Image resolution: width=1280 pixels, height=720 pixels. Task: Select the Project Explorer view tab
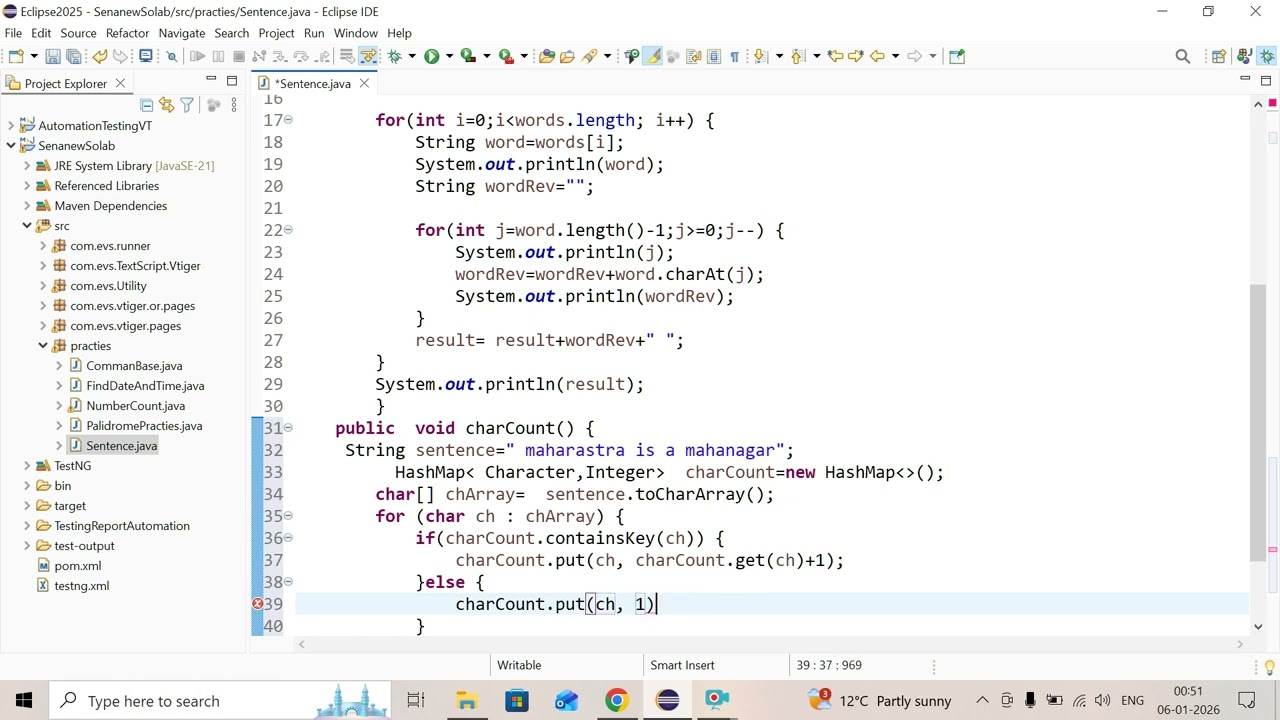tap(66, 84)
